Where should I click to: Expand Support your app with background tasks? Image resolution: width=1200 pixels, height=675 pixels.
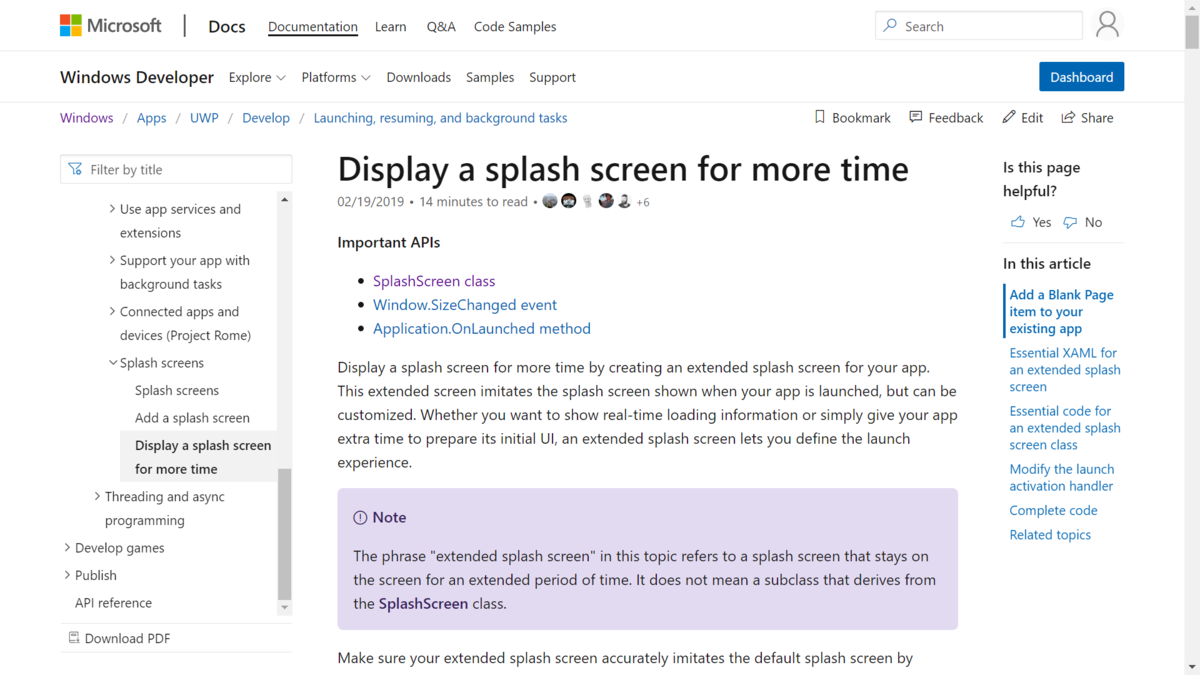coord(112,260)
